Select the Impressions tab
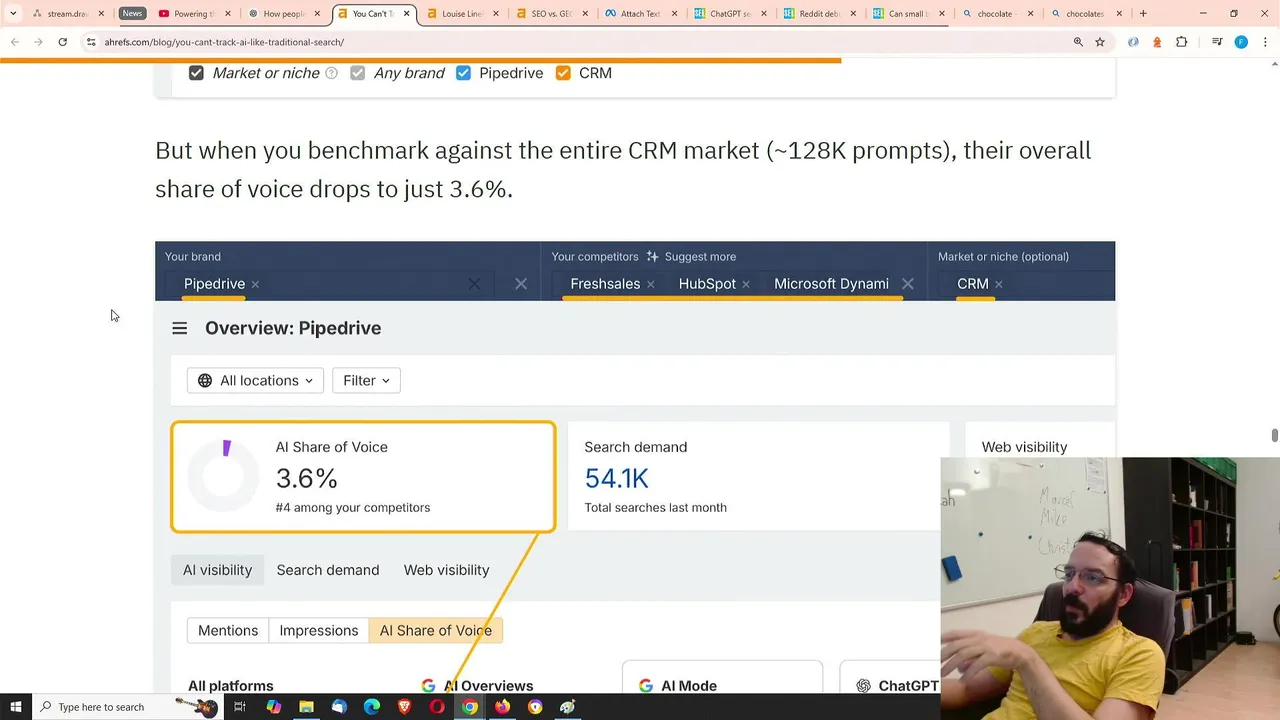 coord(319,630)
